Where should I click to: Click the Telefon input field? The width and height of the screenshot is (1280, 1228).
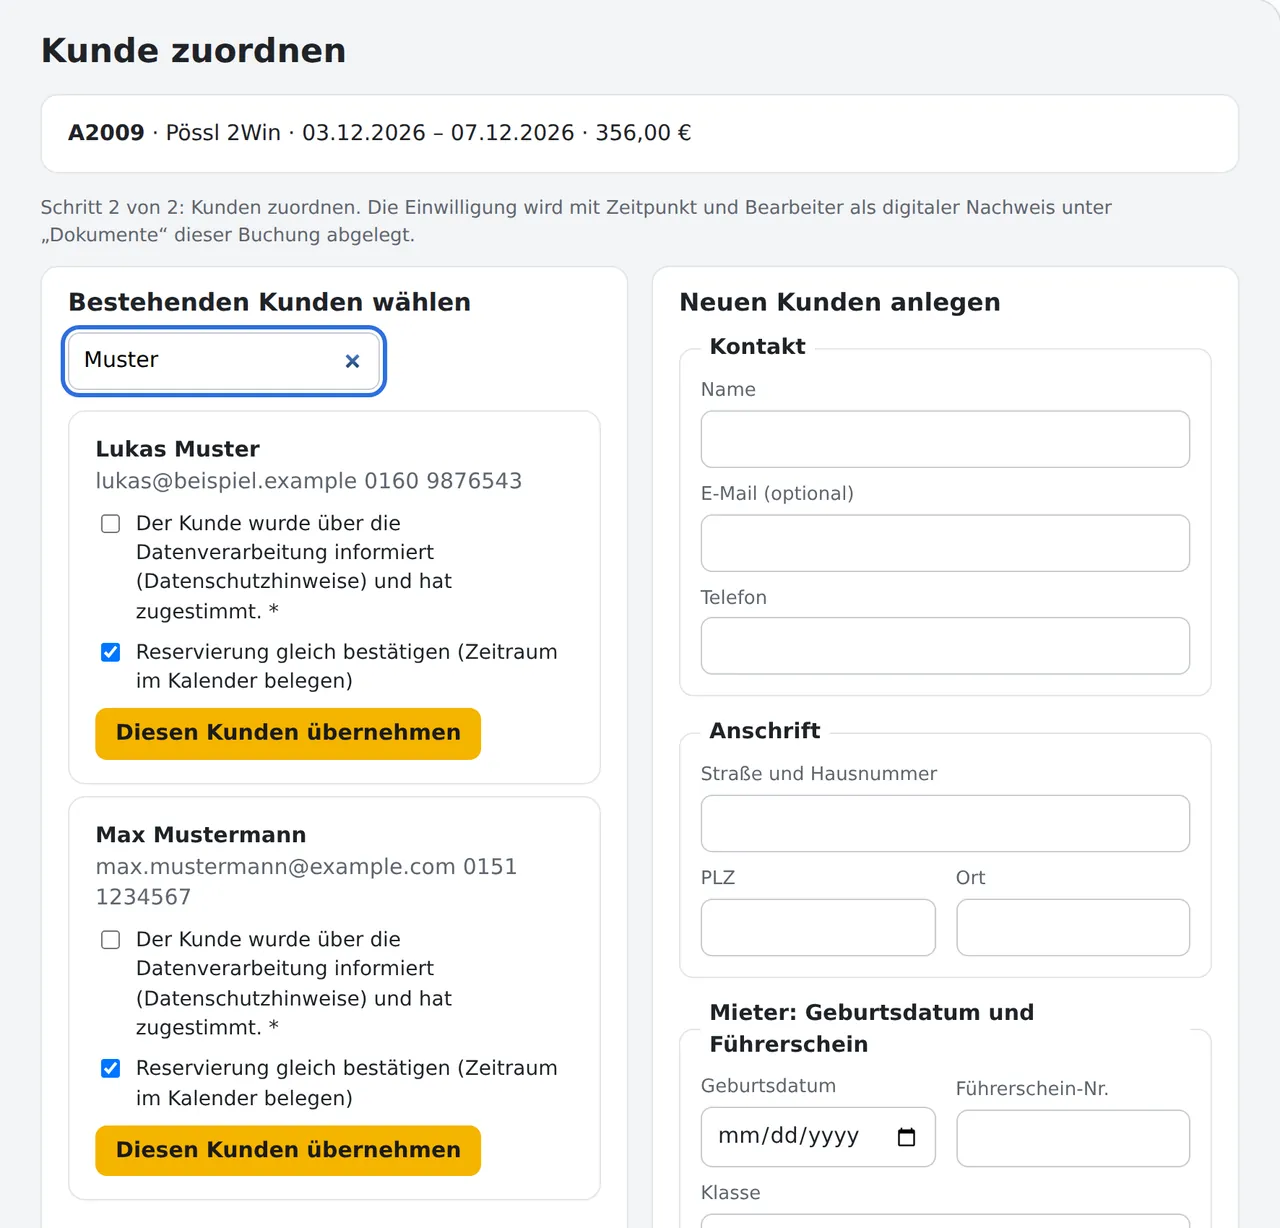[x=945, y=646]
